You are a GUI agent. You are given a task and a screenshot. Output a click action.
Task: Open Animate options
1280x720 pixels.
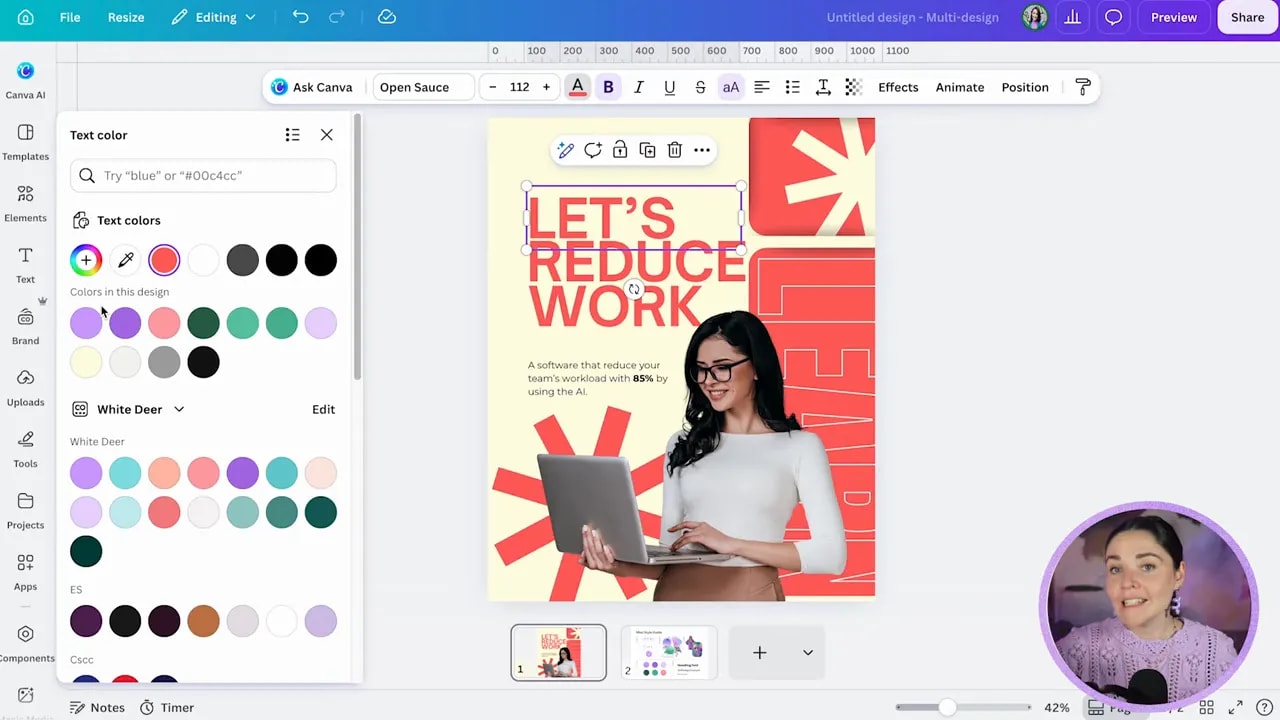pyautogui.click(x=960, y=87)
